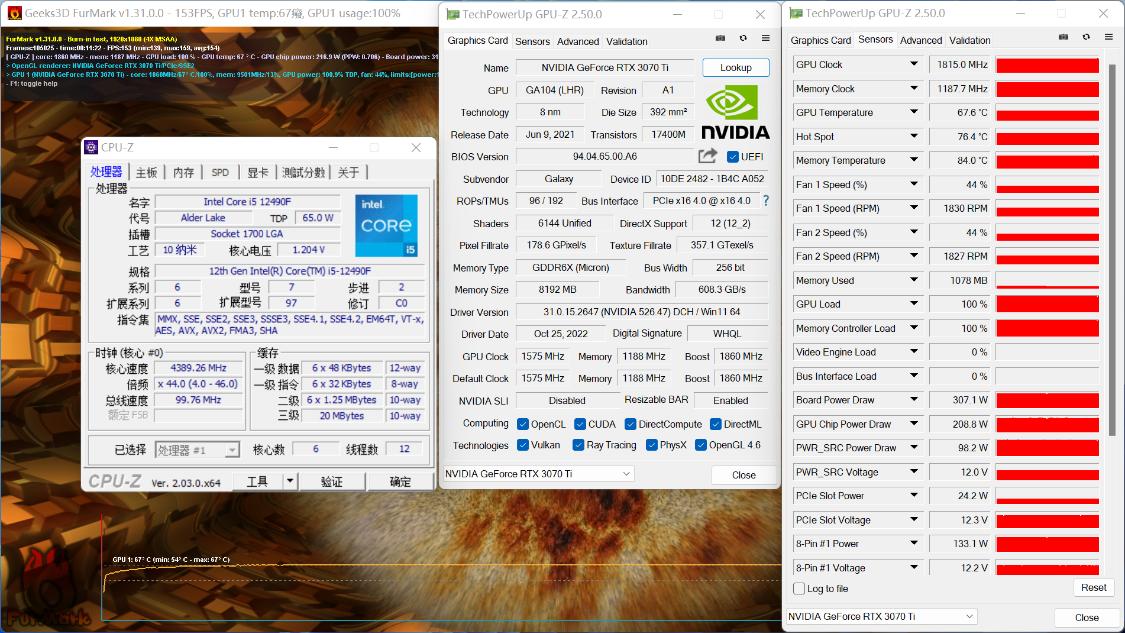
Task: Click the refresh icon in GPU-Z Sensors window
Action: (1086, 38)
